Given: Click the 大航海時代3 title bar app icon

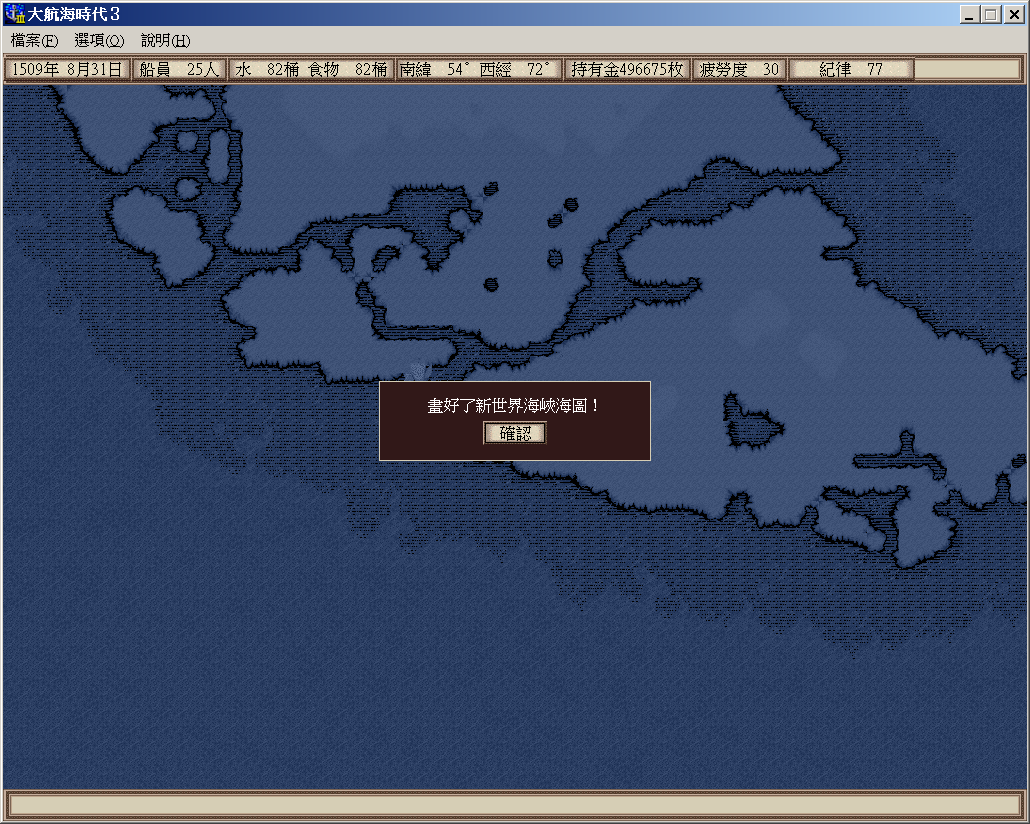Looking at the screenshot, I should click(x=15, y=15).
